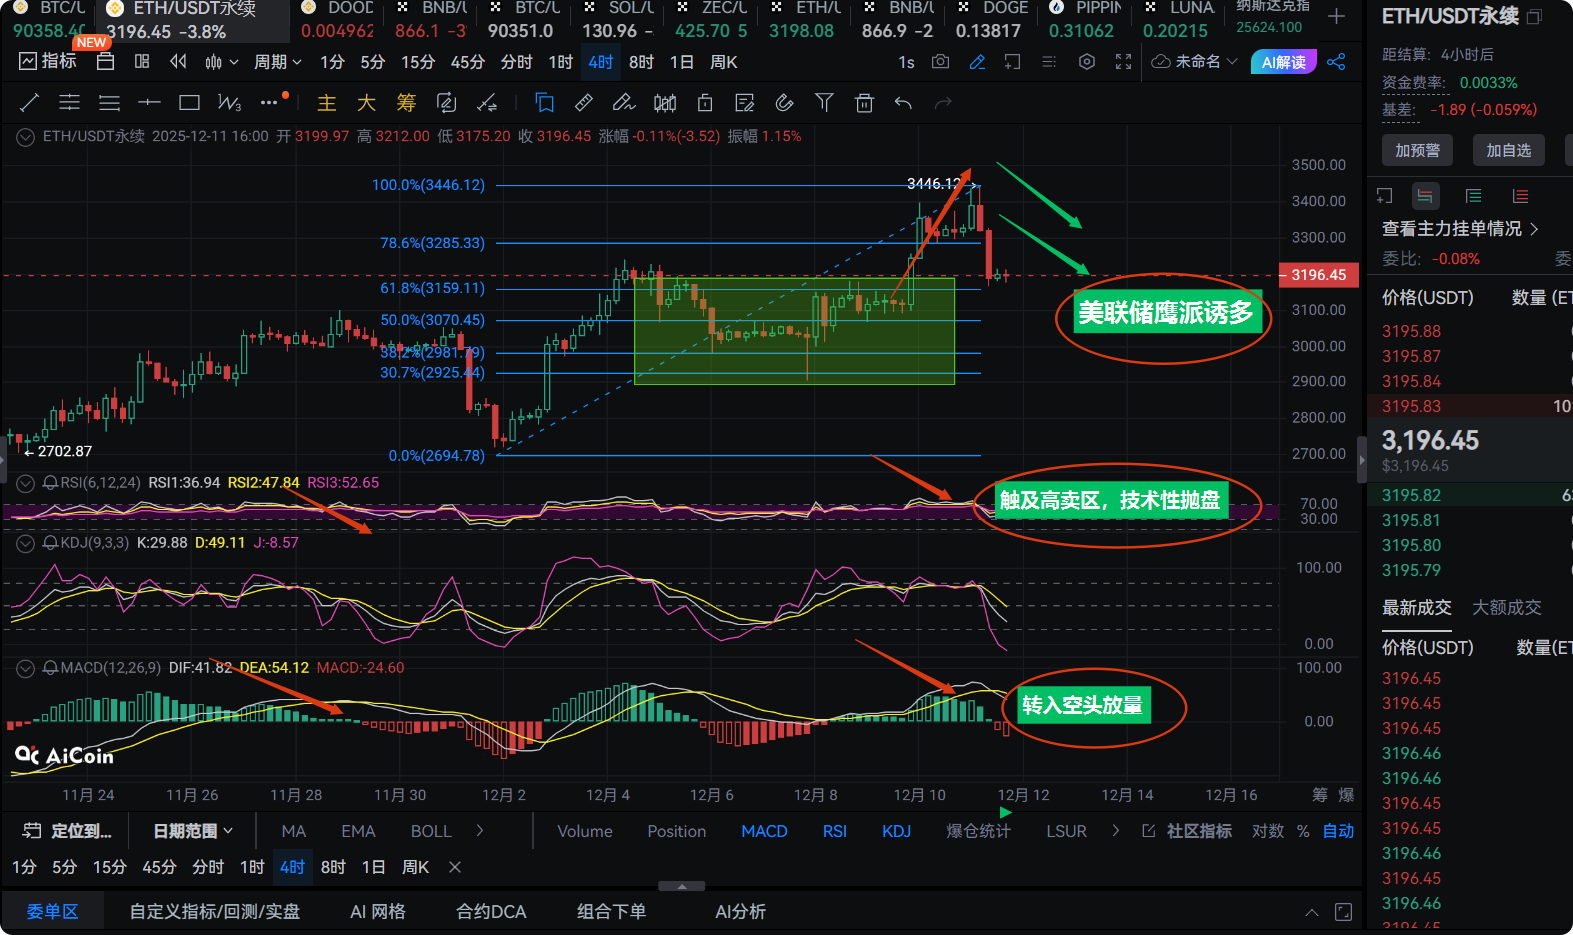Screen dimensions: 1573x935
Task: Switch to the AI 网格 tab
Action: 378,911
